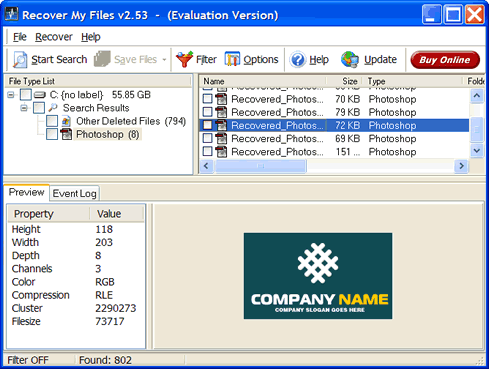Screen dimensions: 489x369
Task: Open the Options toolbar icon
Action: pyautogui.click(x=232, y=59)
